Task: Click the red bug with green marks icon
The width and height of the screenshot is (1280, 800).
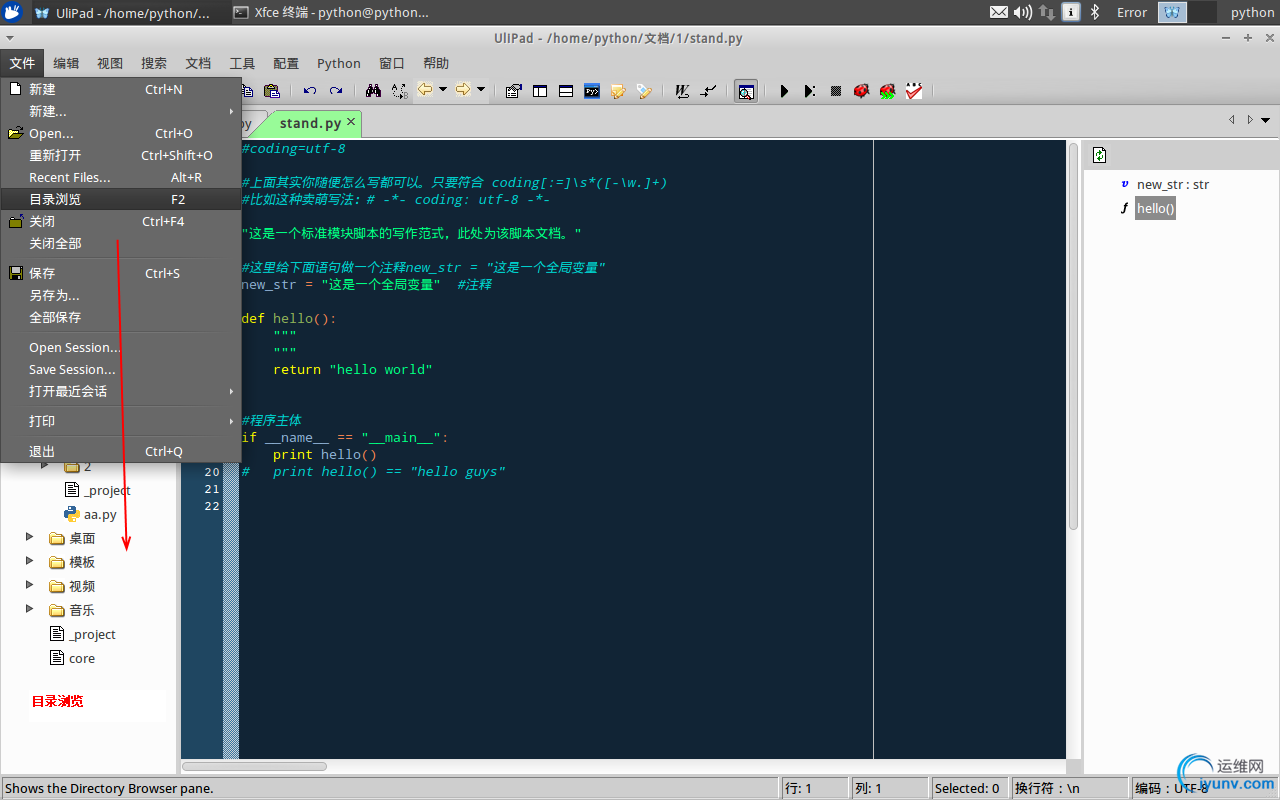Action: (x=887, y=91)
